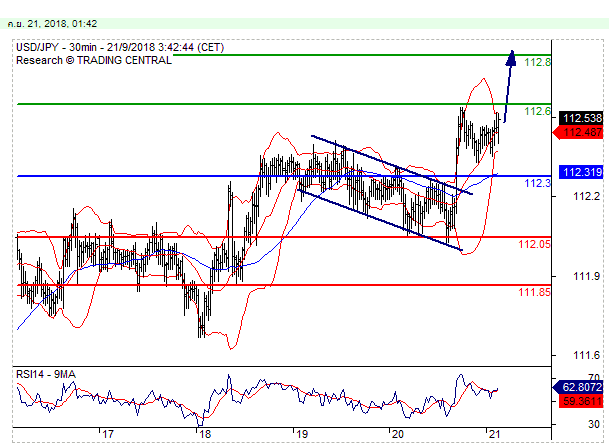The height and width of the screenshot is (448, 609).
Task: Click date 18 on time axis
Action: coord(205,434)
